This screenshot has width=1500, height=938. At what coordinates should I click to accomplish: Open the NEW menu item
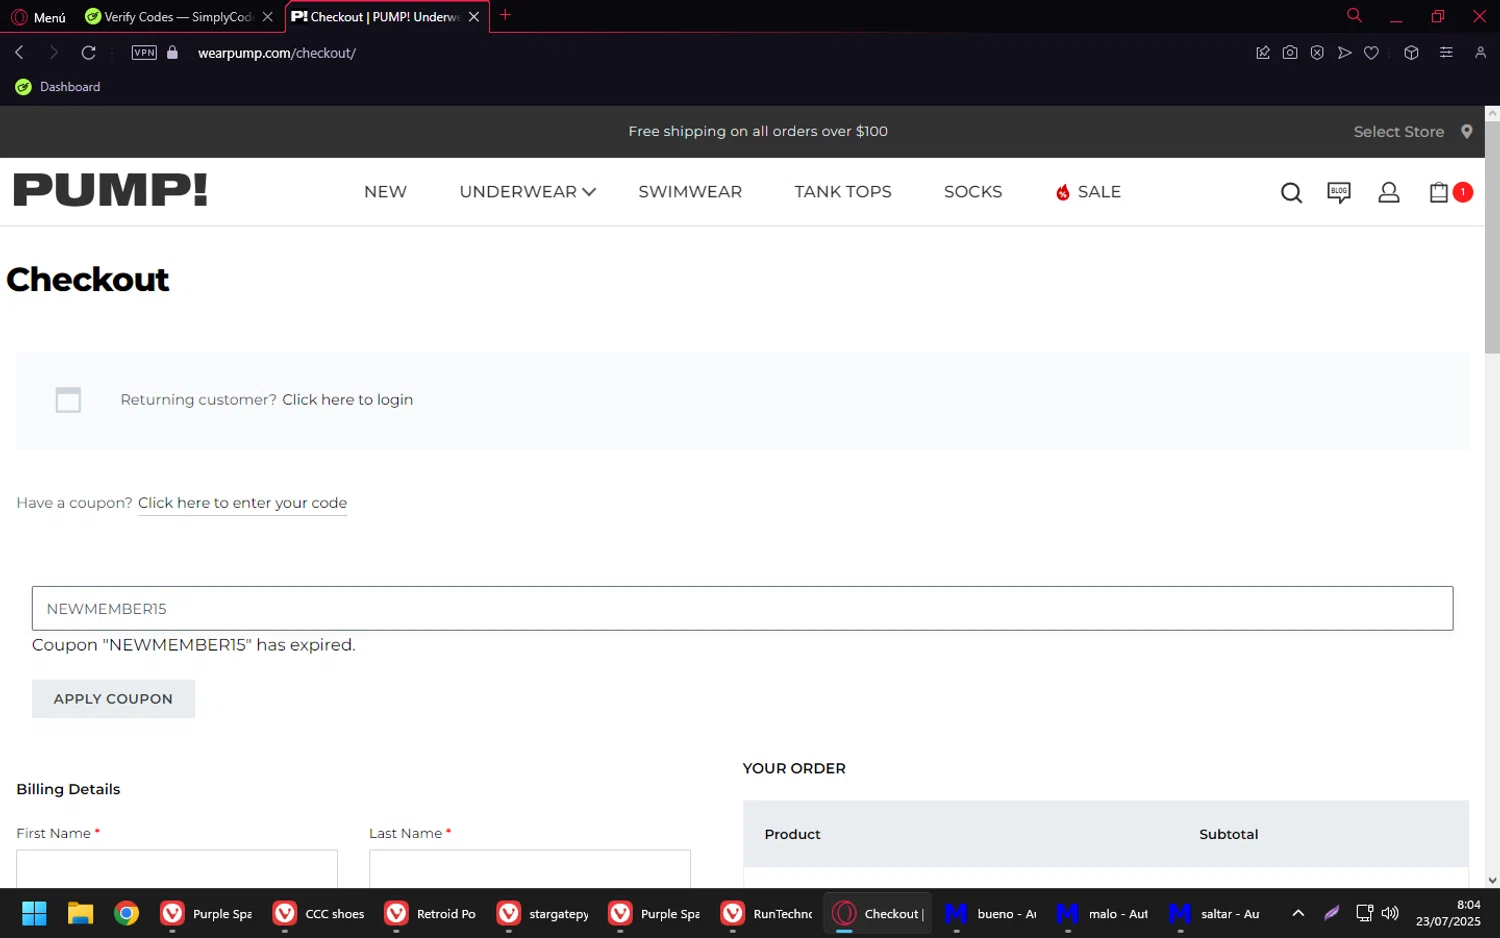tap(385, 191)
